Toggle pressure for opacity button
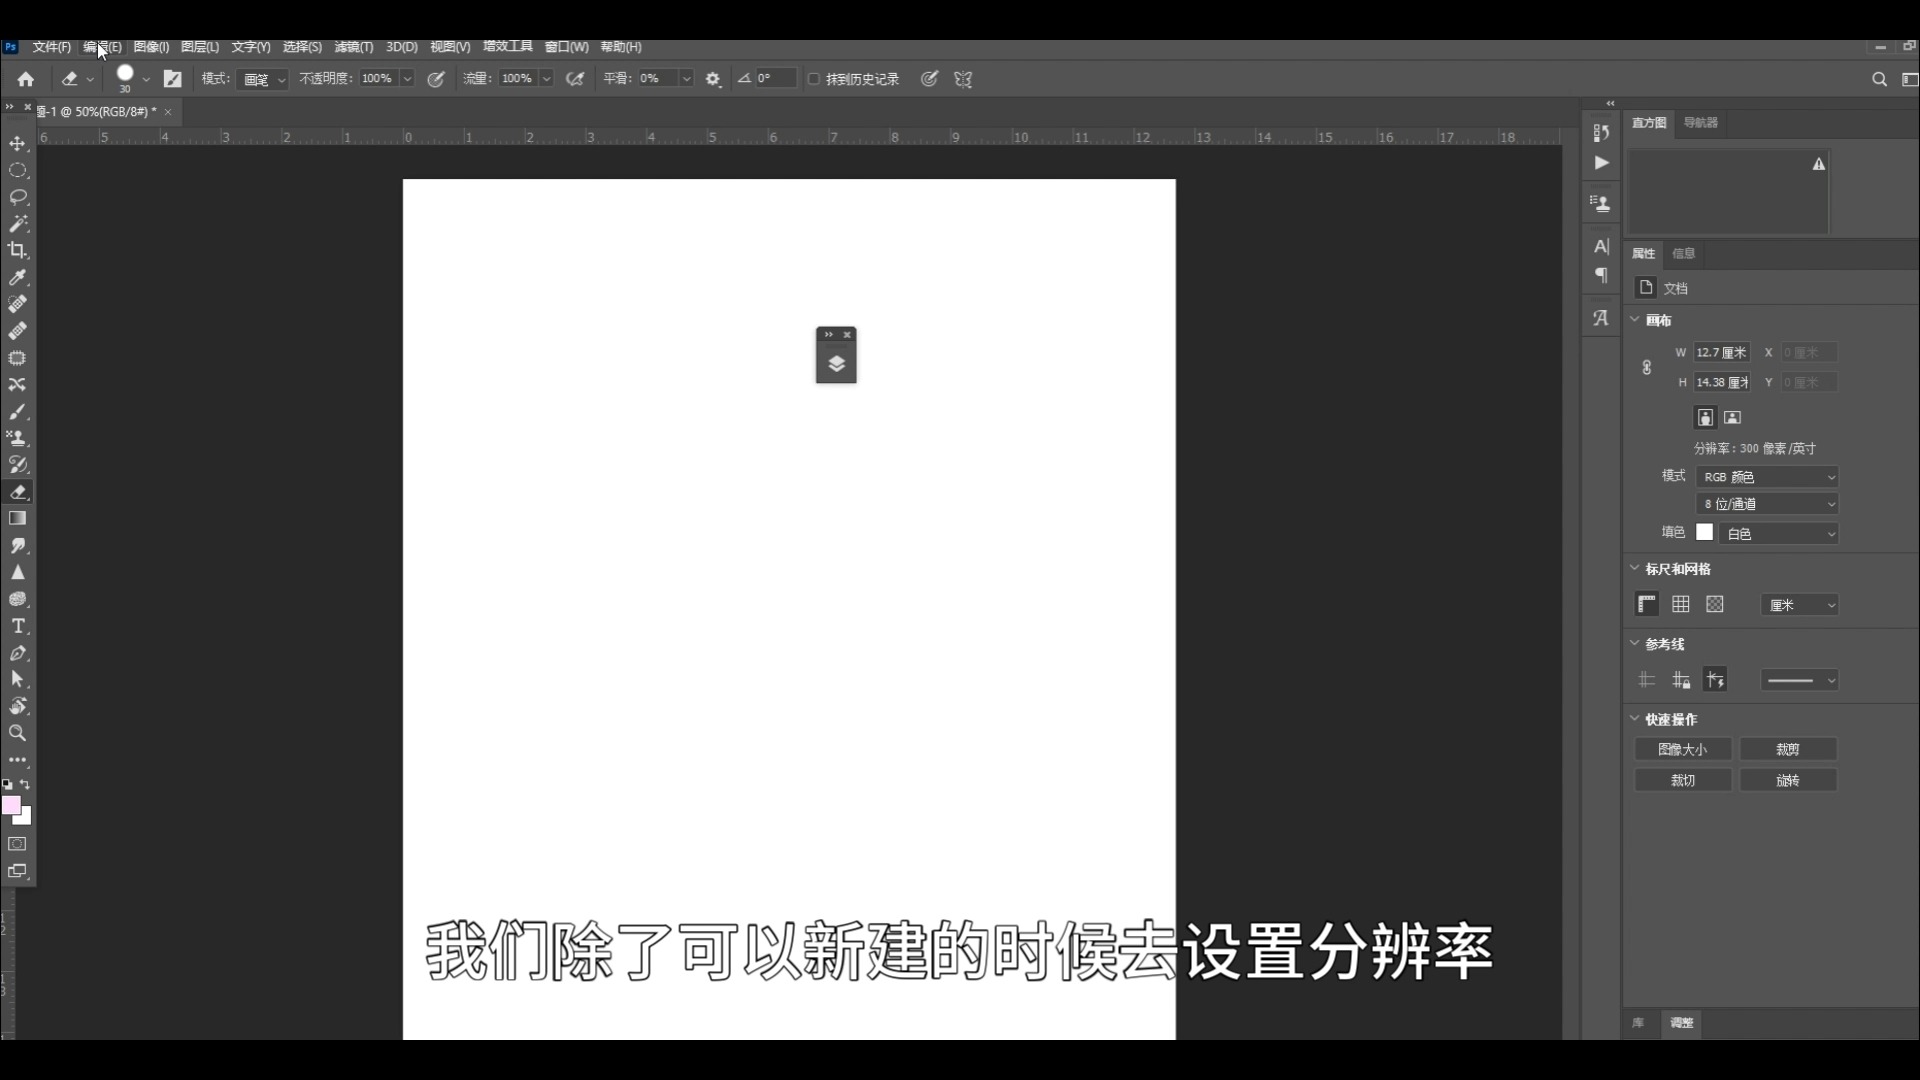This screenshot has height=1080, width=1920. coord(436,79)
